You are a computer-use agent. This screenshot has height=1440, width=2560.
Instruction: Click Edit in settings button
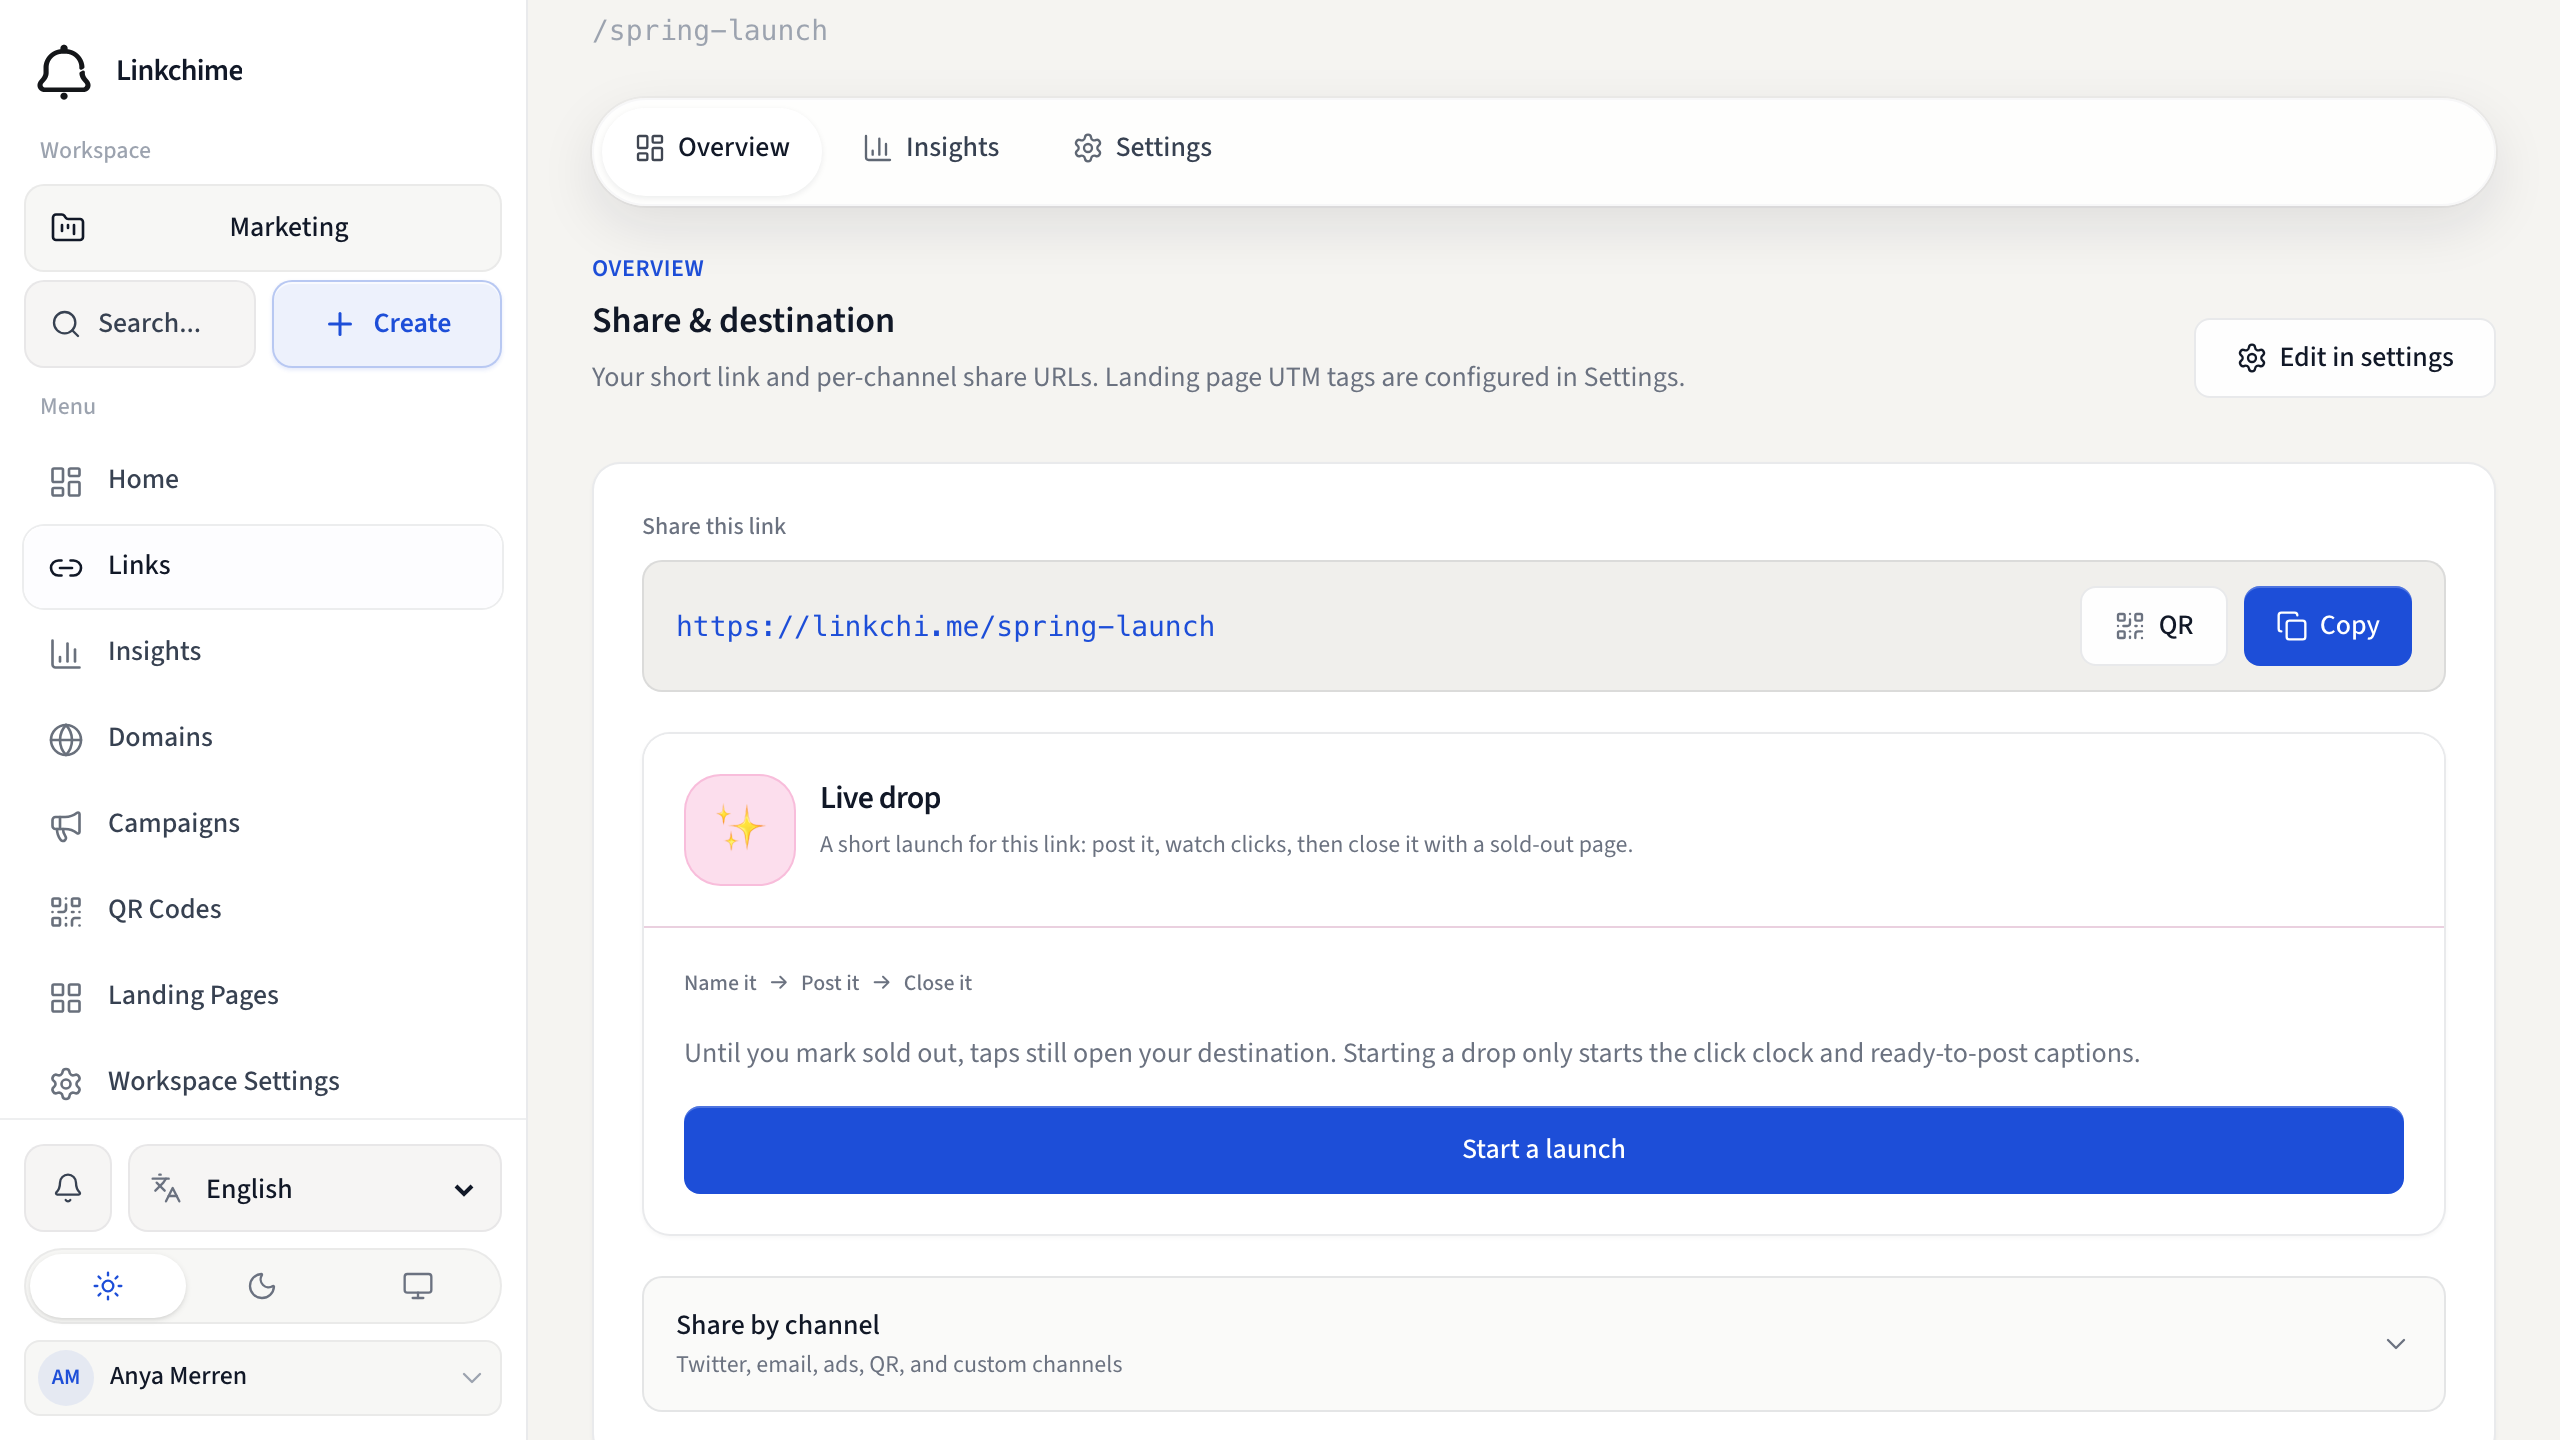2344,358
